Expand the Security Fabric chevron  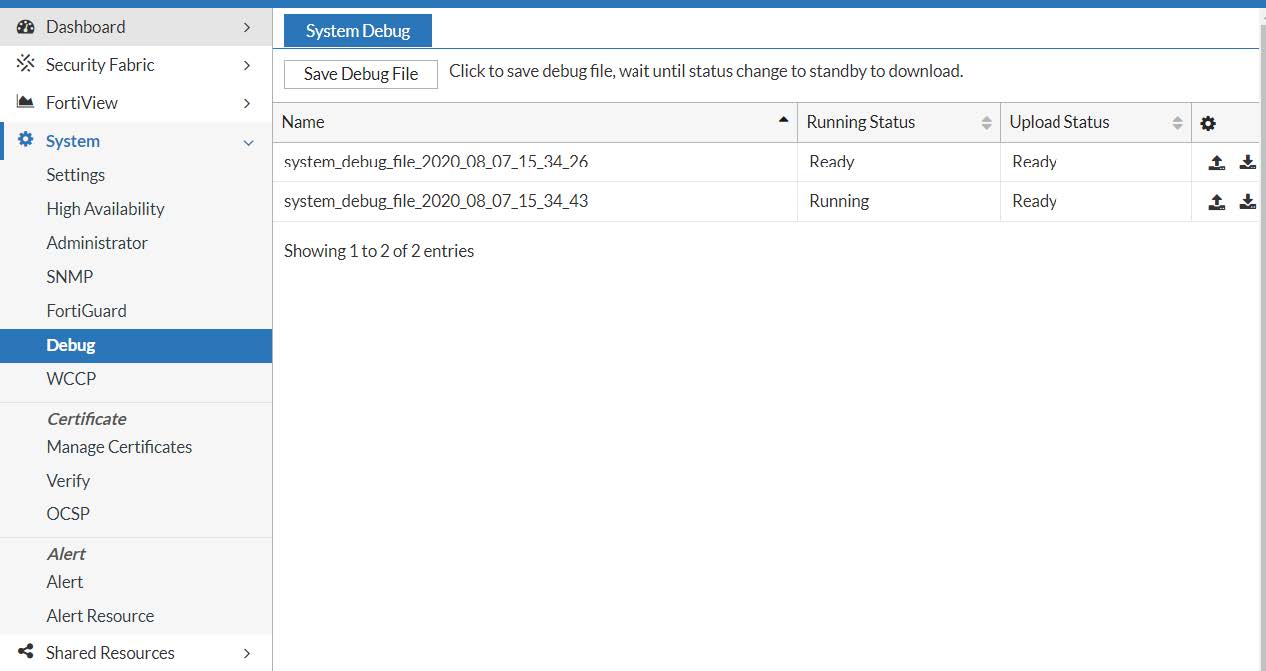pos(247,65)
